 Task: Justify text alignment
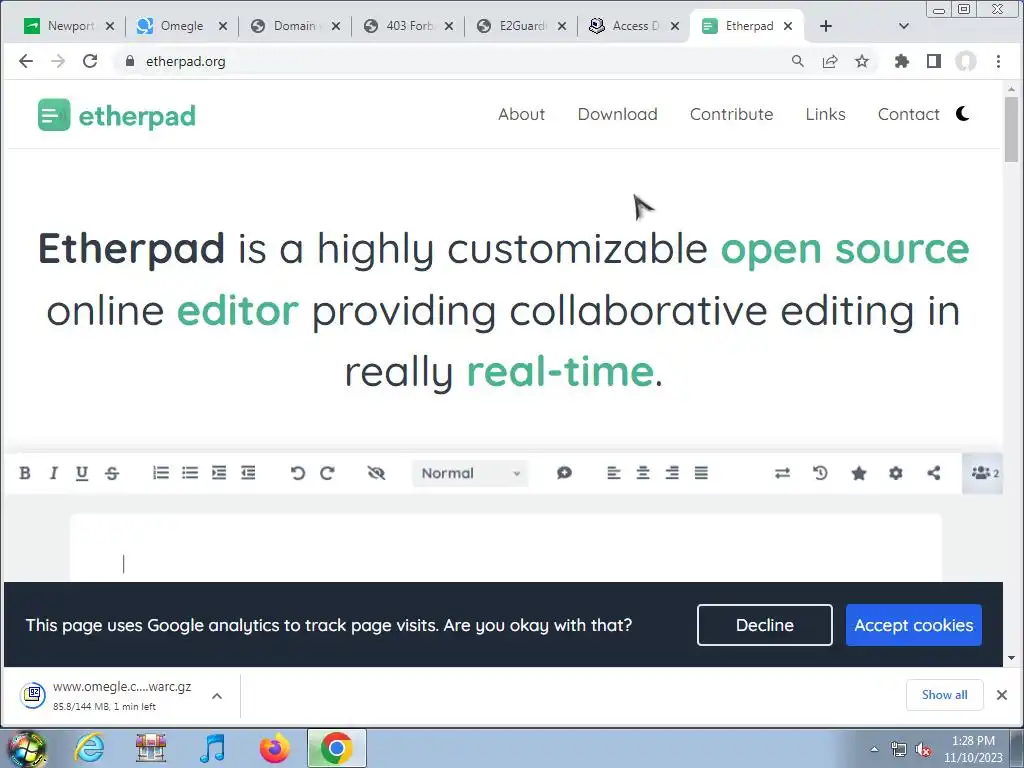coord(701,473)
